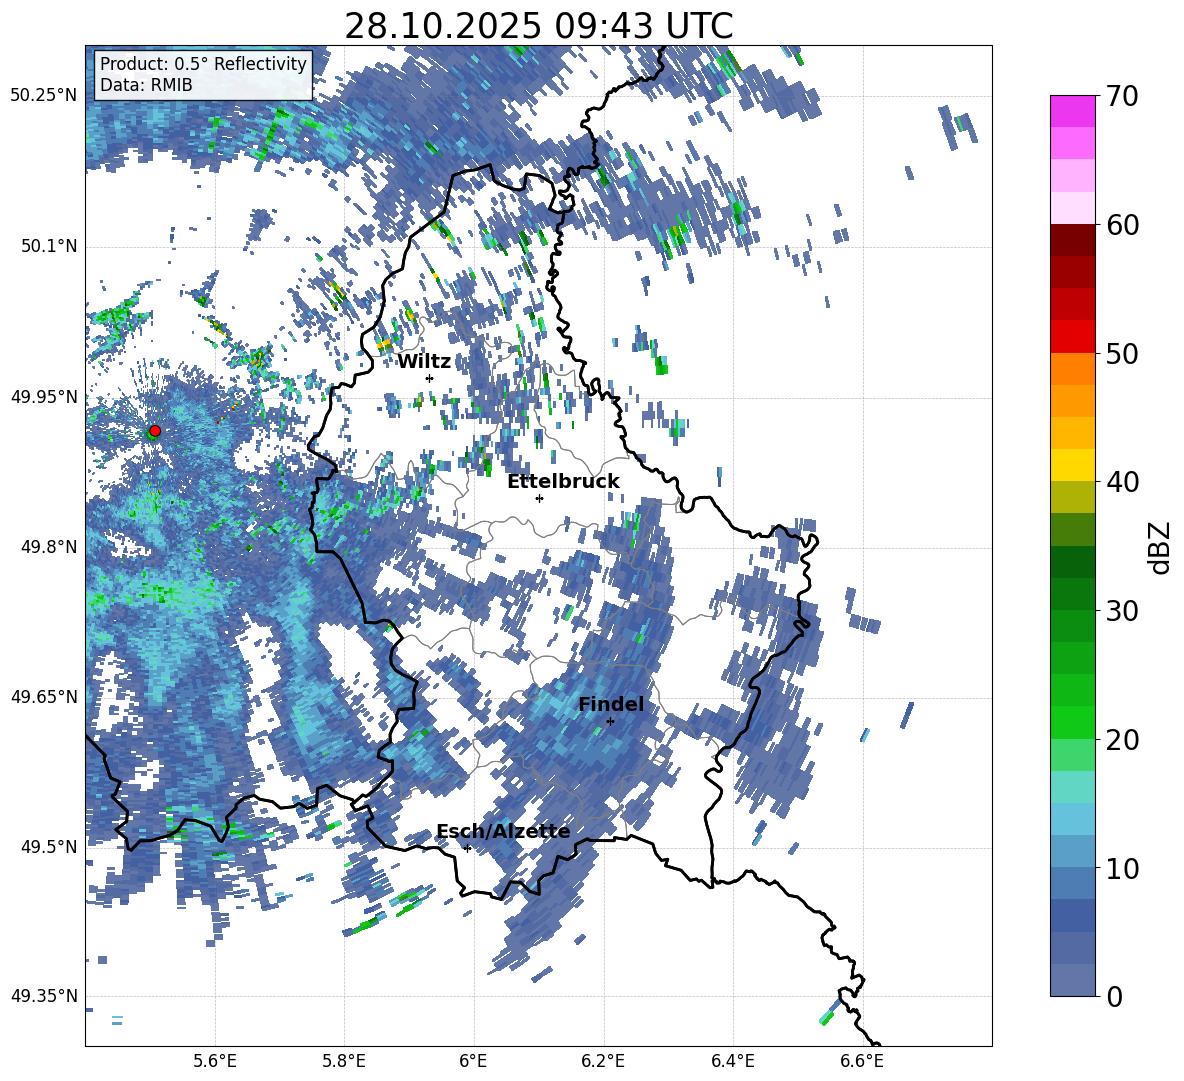Click the 5.8°E longitude label
This screenshot has width=1184, height=1081.
(x=344, y=1061)
